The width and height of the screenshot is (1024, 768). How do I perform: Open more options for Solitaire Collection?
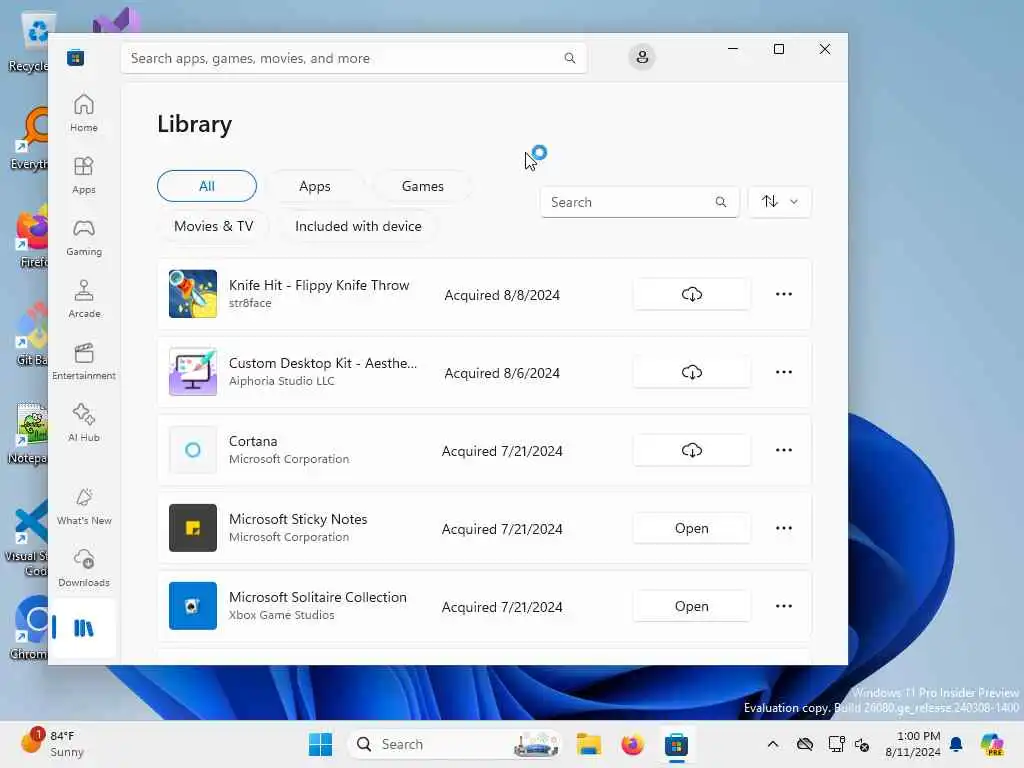coord(784,606)
